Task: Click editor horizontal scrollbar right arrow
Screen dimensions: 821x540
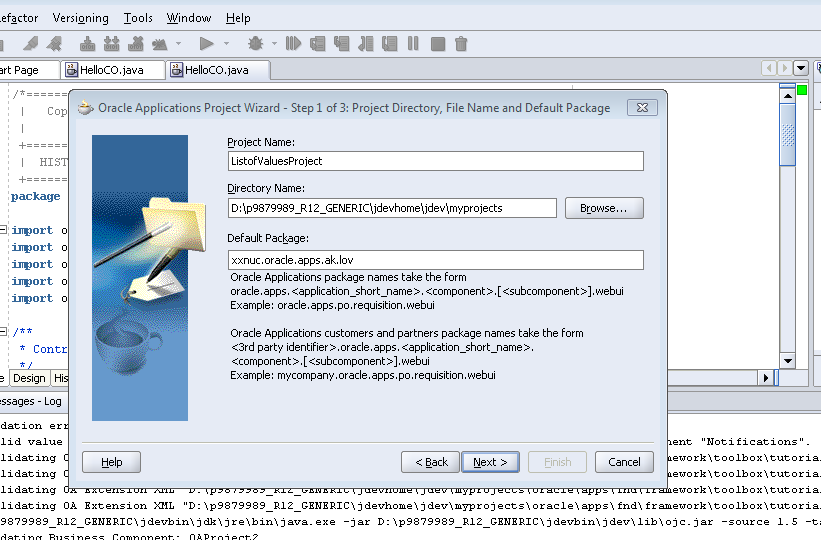Action: pos(766,378)
